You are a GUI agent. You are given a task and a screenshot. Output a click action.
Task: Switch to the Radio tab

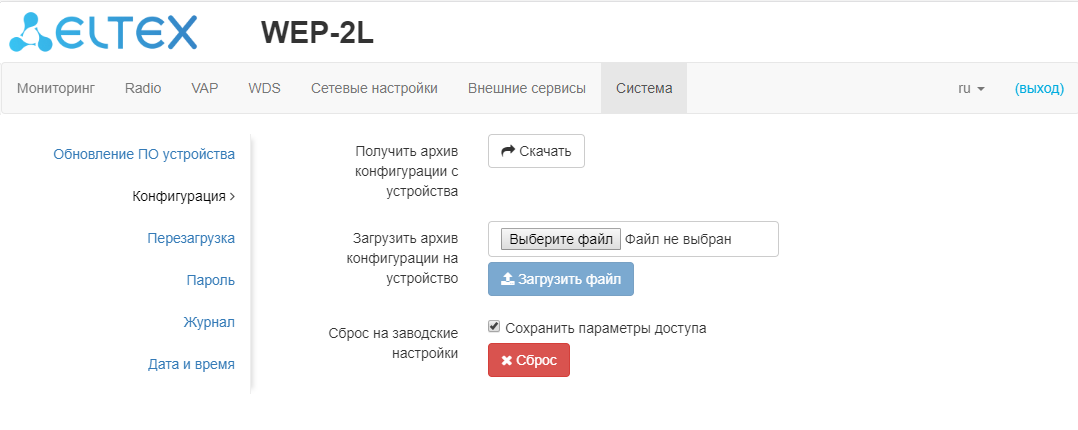(143, 88)
